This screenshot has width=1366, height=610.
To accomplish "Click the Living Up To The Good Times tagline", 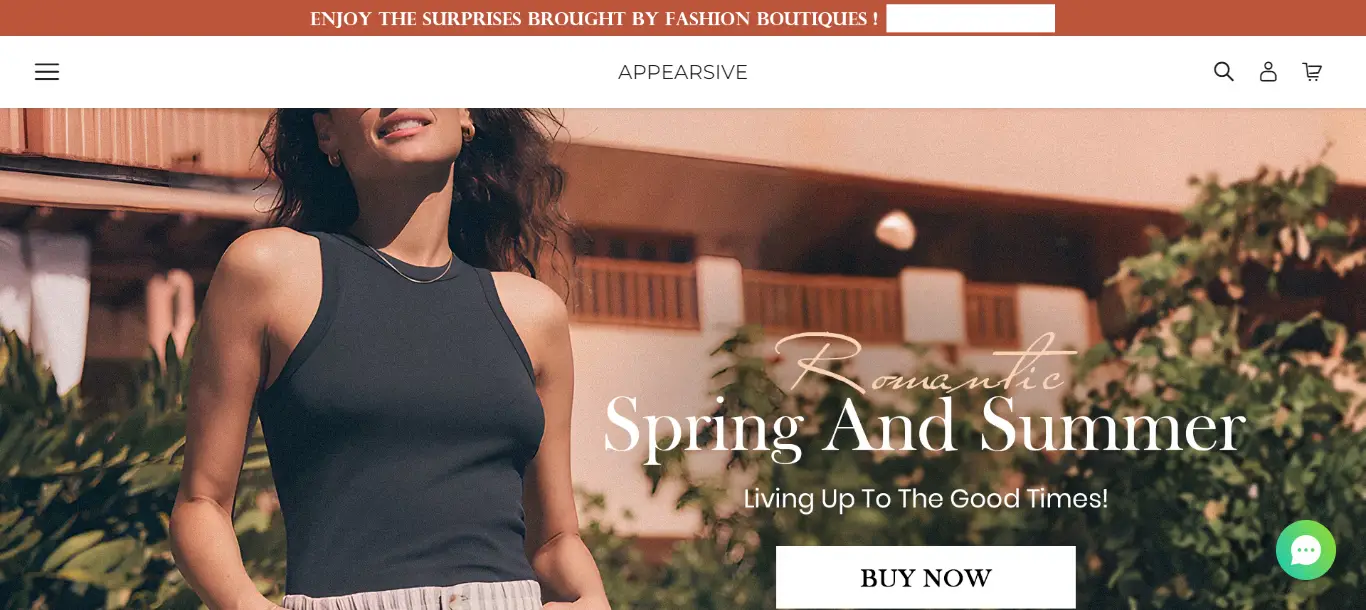I will tap(926, 498).
